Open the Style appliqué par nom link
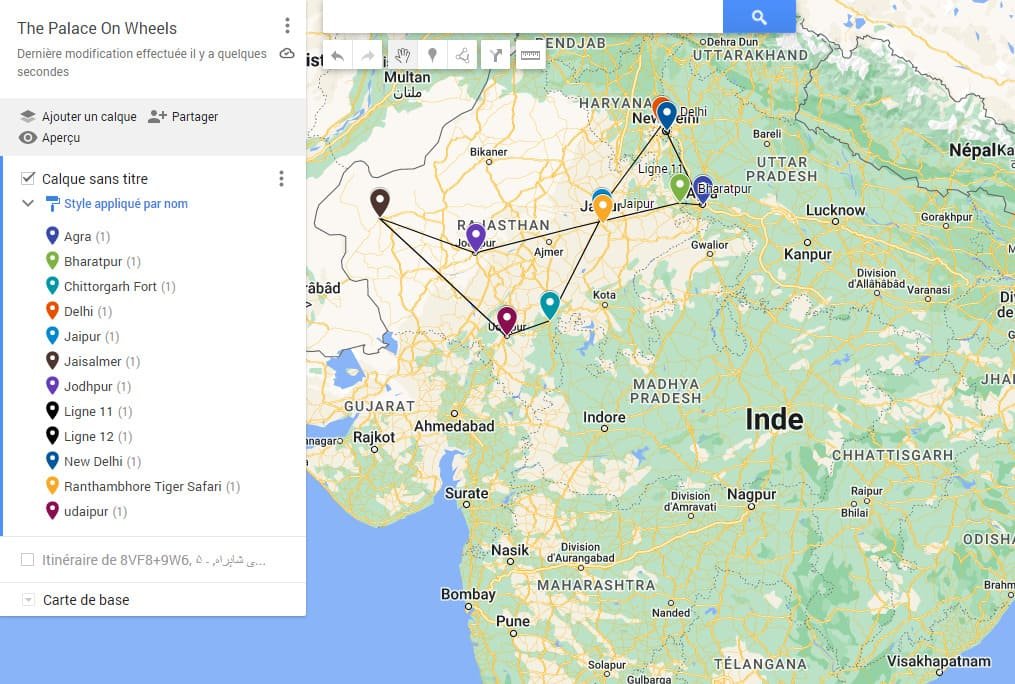Image resolution: width=1015 pixels, height=684 pixels. click(126, 204)
